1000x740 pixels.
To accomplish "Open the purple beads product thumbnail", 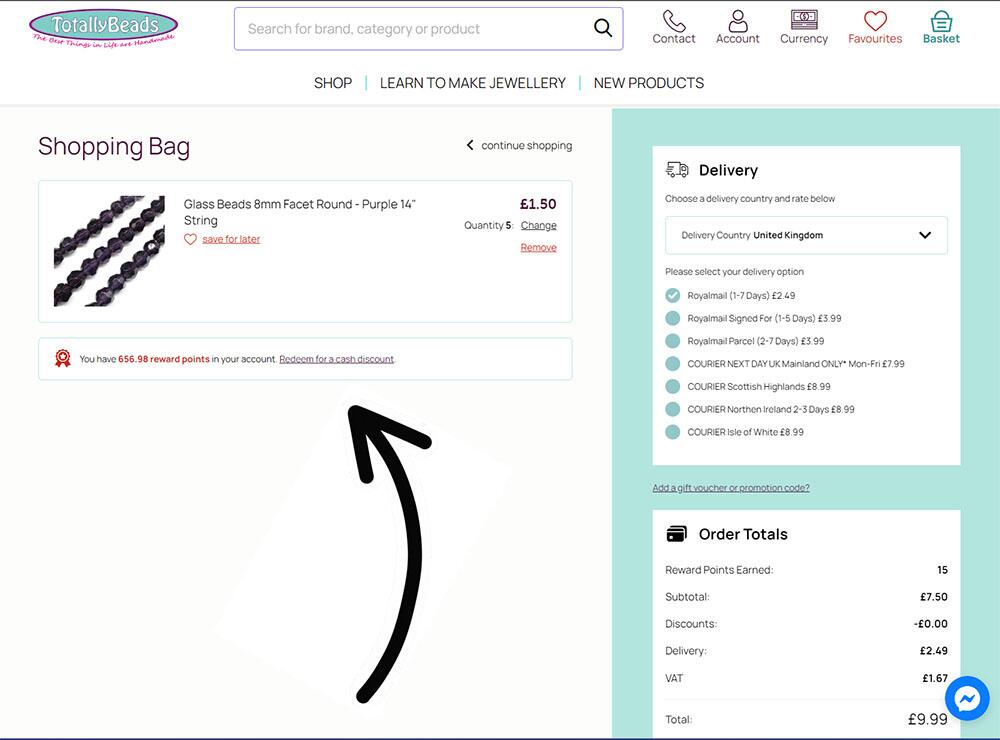I will tap(109, 251).
